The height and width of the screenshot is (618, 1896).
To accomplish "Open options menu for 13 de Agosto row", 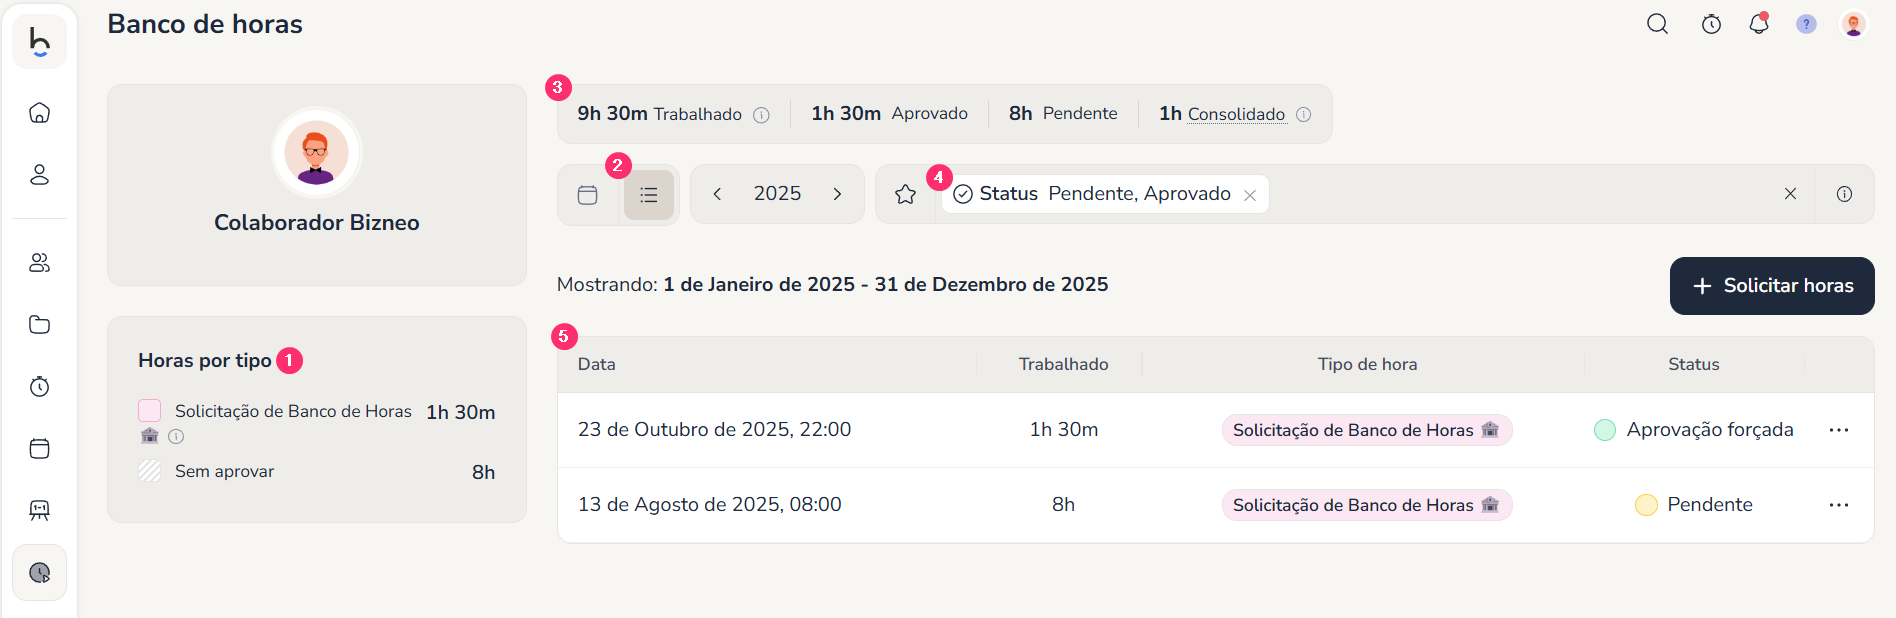I will pyautogui.click(x=1838, y=505).
